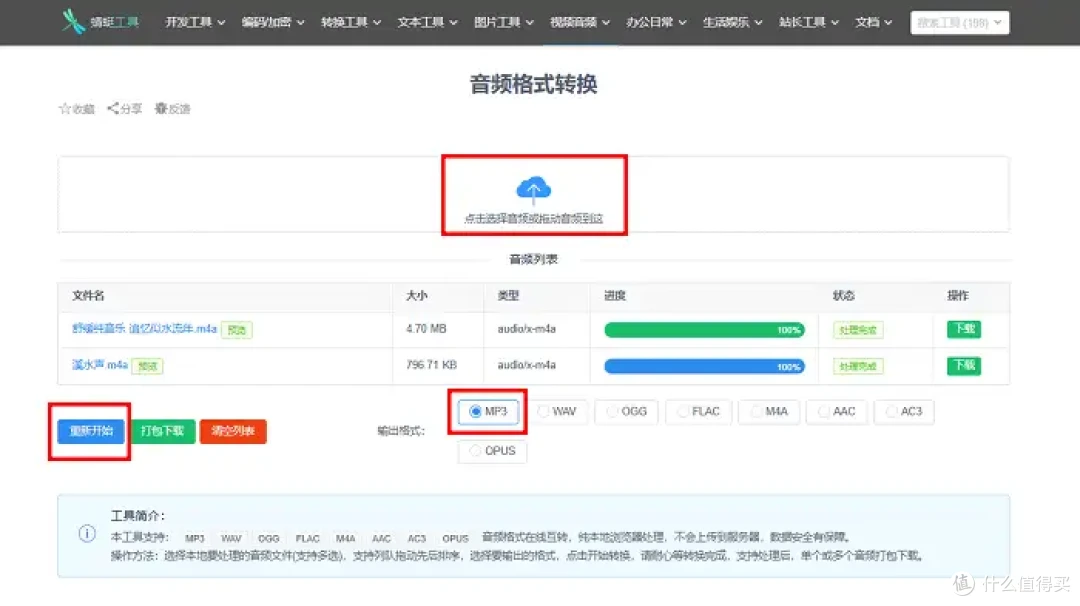The image size is (1080, 606).
Task: Preview the 溪水声.m4a audio file
Action: [147, 366]
